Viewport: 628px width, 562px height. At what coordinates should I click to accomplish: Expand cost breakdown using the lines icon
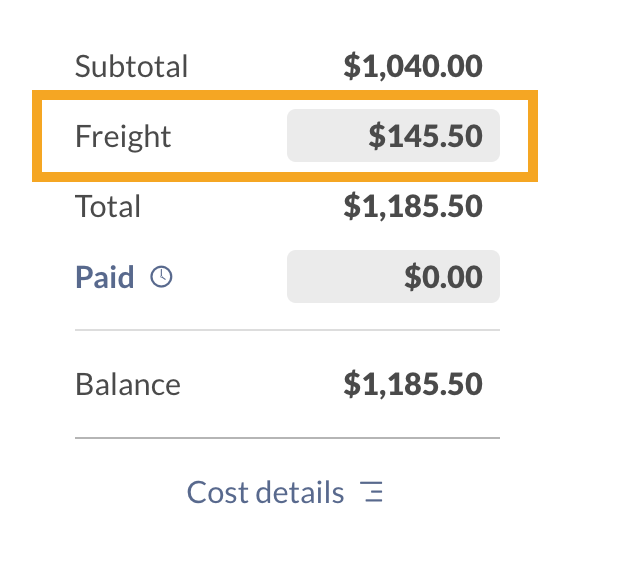pyautogui.click(x=373, y=492)
